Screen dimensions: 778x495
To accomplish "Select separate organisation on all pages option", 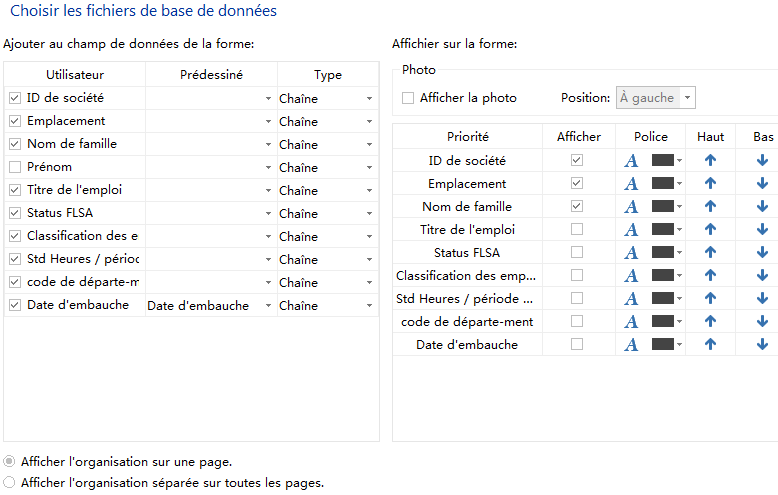I will click(x=10, y=482).
